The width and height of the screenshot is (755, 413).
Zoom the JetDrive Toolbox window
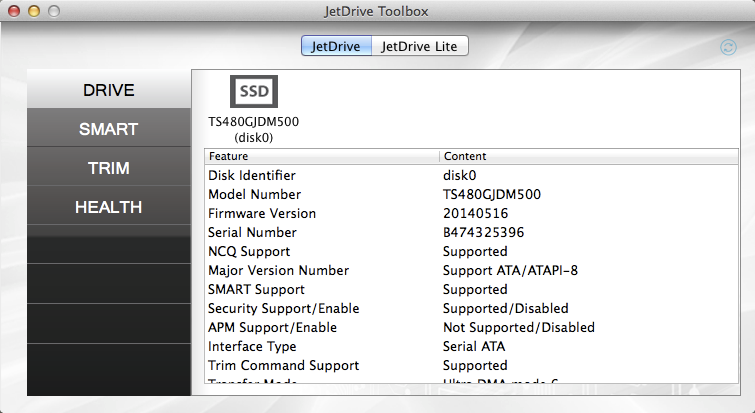point(53,11)
